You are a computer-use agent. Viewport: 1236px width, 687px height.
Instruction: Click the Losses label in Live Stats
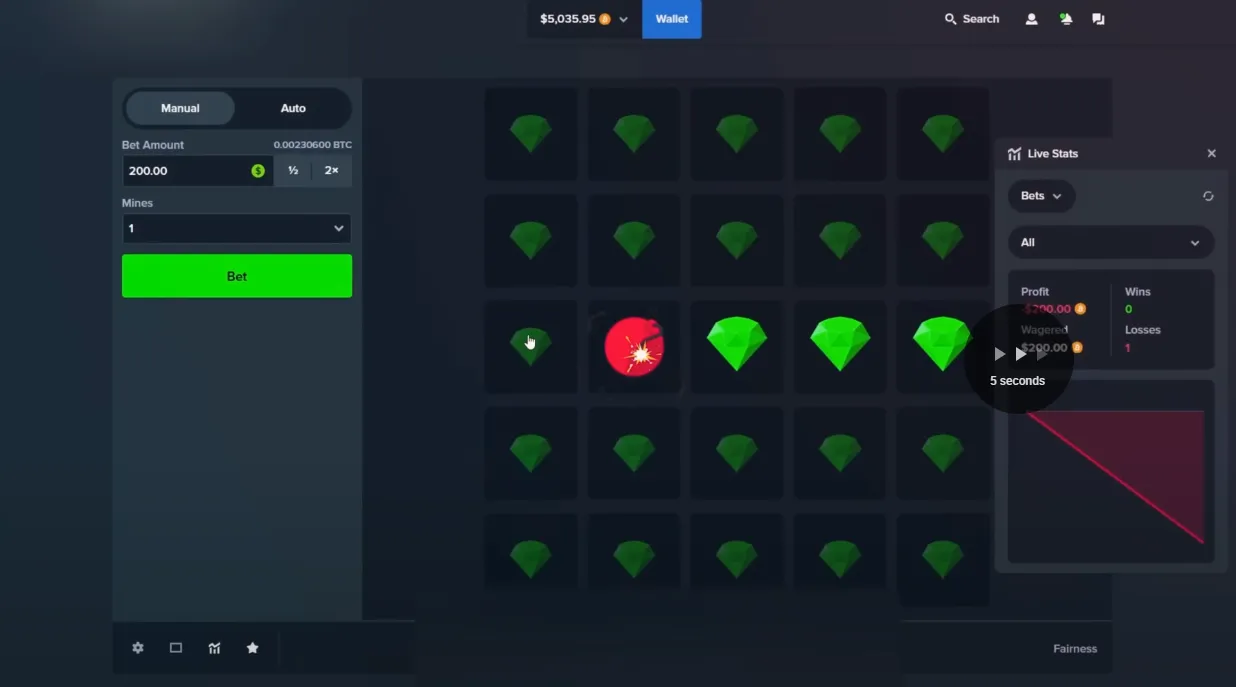(1143, 330)
